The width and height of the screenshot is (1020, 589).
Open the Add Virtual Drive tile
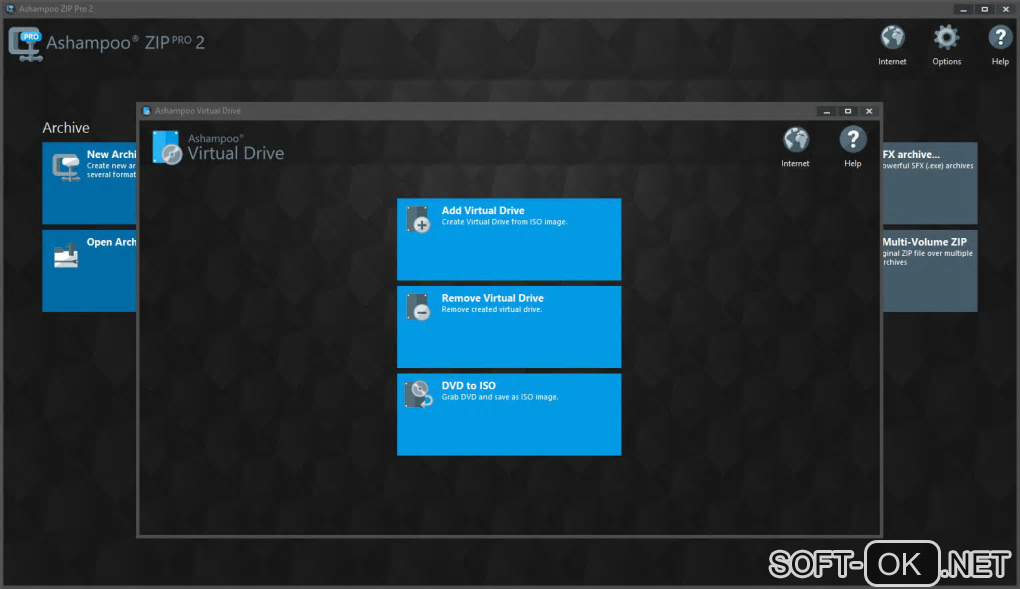509,239
